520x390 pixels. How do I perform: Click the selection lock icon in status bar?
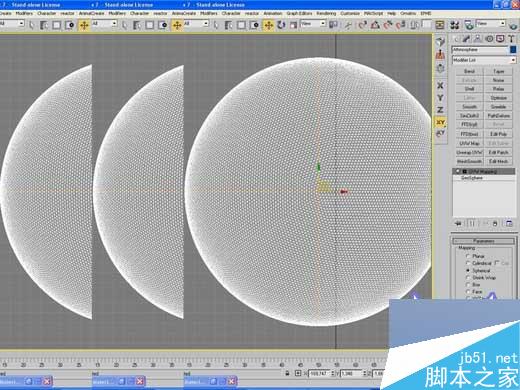pyautogui.click(x=287, y=373)
